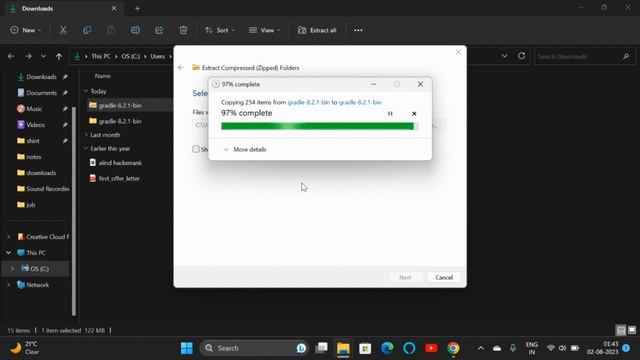This screenshot has height=360, width=640.
Task: Click the Rename icon in toolbar
Action: point(135,30)
